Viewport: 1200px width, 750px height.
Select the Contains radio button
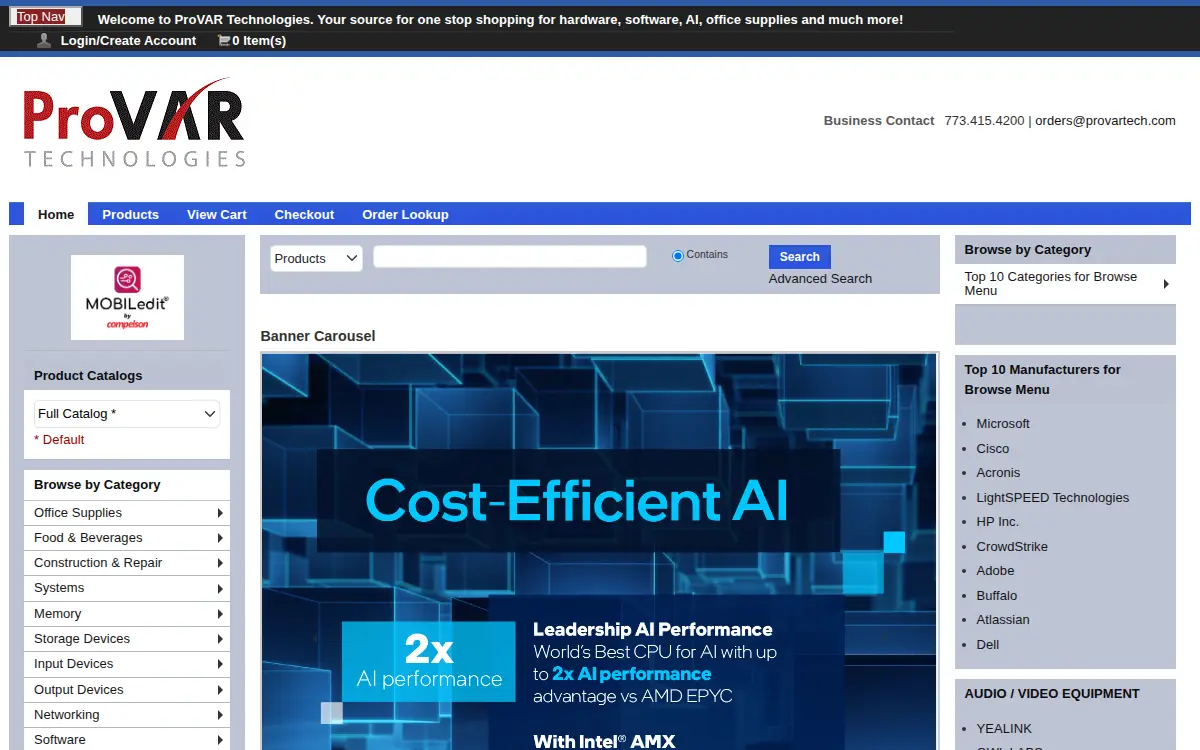coord(678,256)
